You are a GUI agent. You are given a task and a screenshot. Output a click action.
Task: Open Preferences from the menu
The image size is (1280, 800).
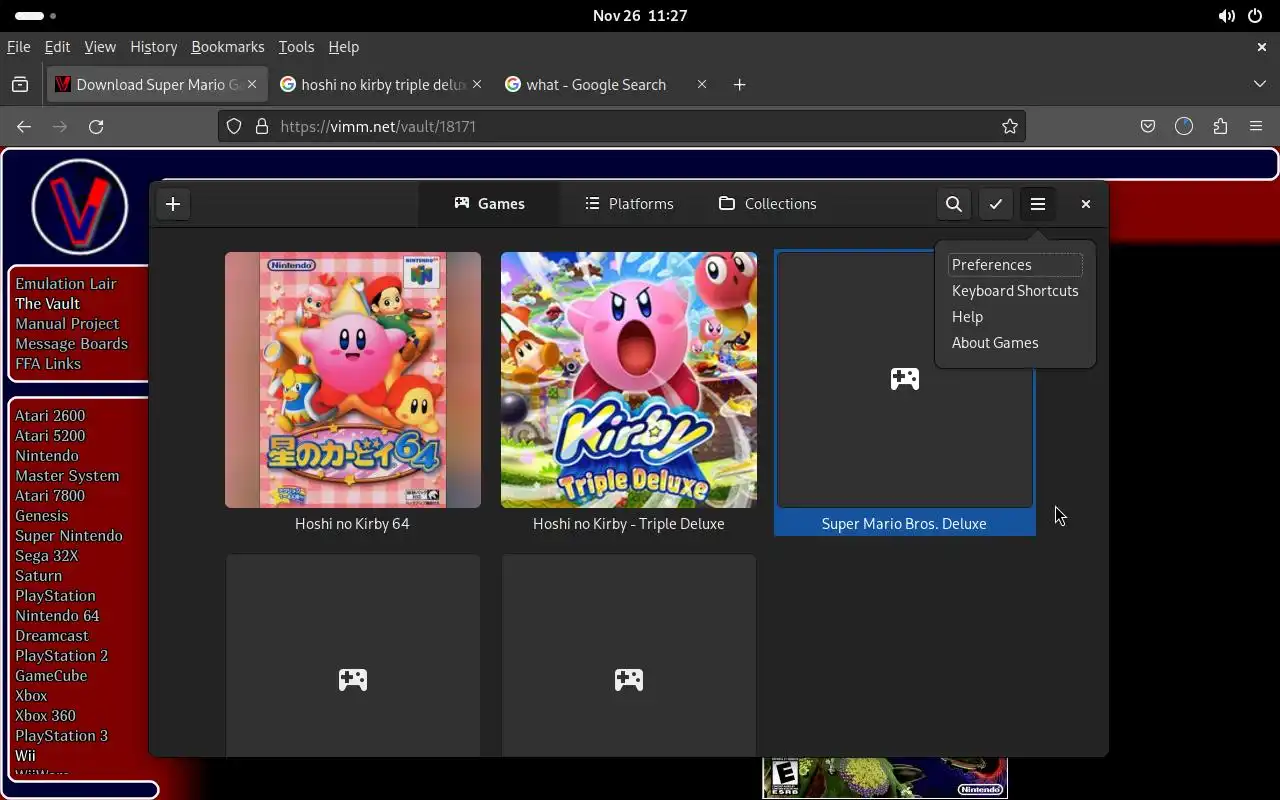point(1015,265)
